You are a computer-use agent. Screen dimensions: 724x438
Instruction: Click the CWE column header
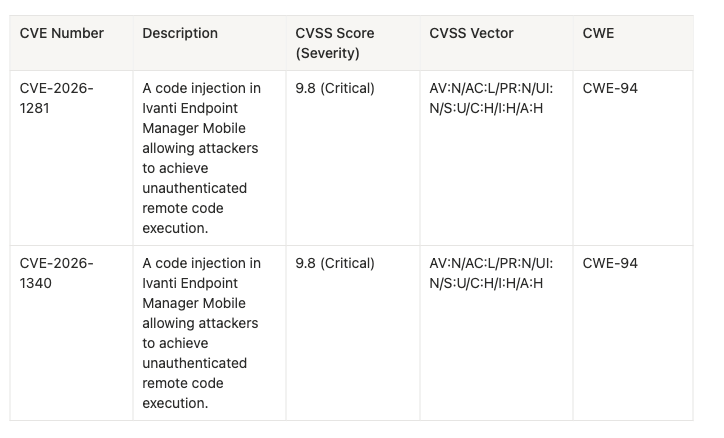[599, 33]
